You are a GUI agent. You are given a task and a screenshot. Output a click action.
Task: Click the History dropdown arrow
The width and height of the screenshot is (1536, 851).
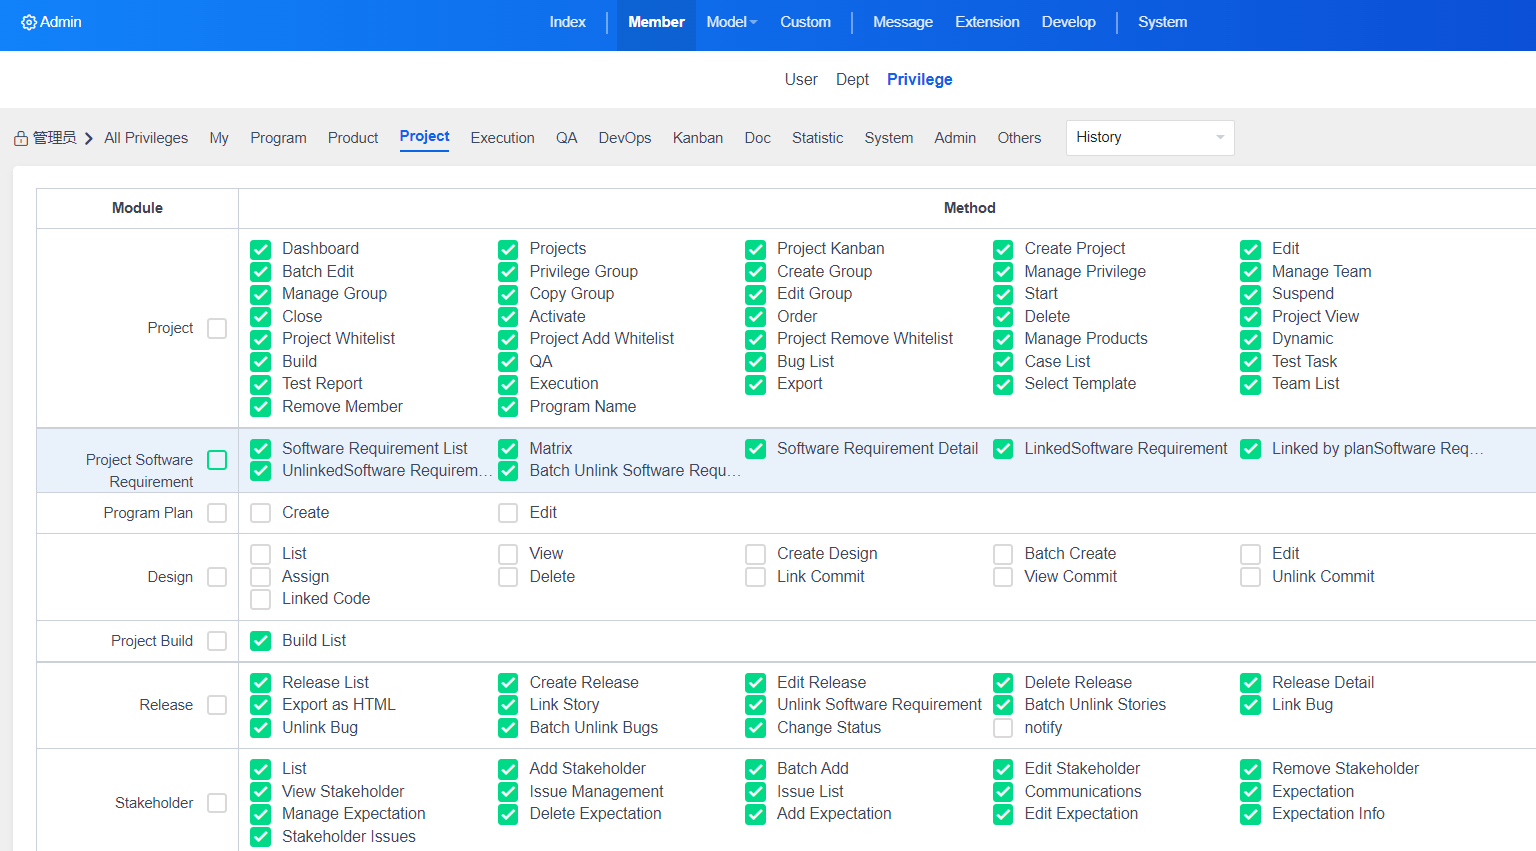pos(1220,138)
